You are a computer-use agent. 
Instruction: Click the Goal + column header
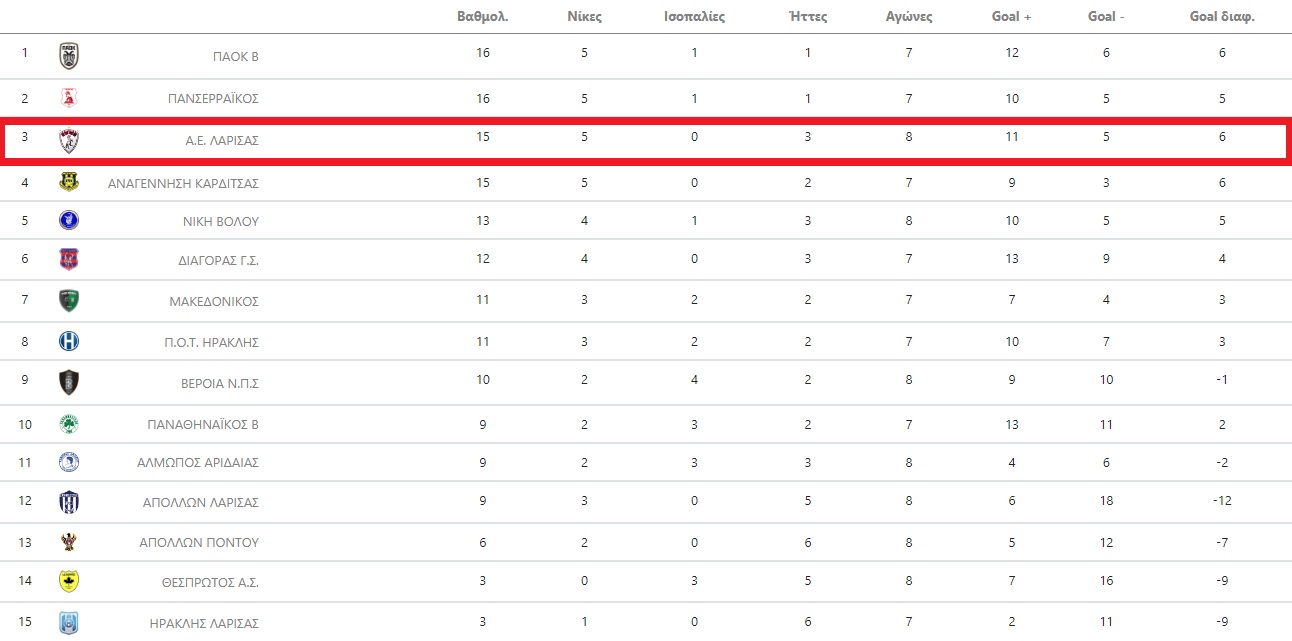point(1012,17)
